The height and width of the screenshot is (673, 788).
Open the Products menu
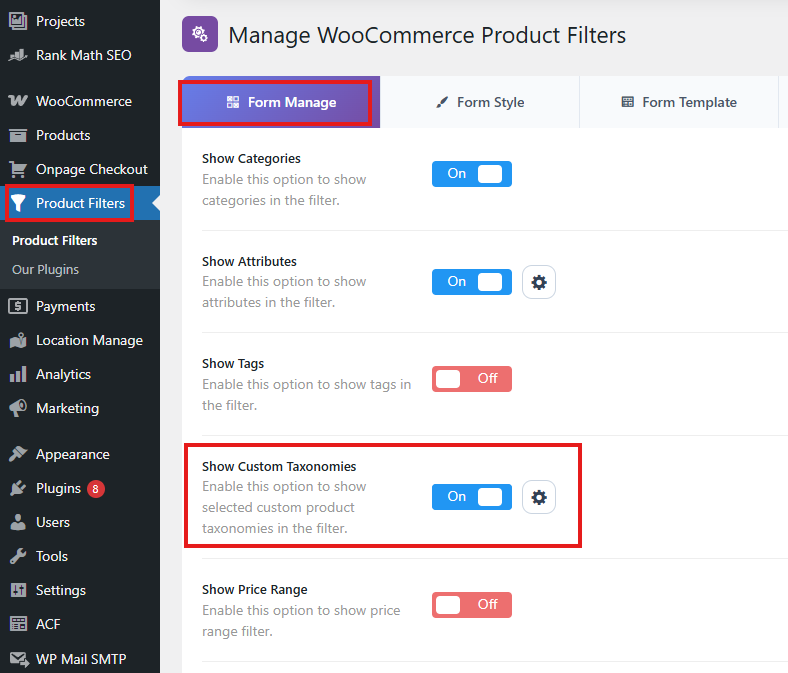click(80, 135)
